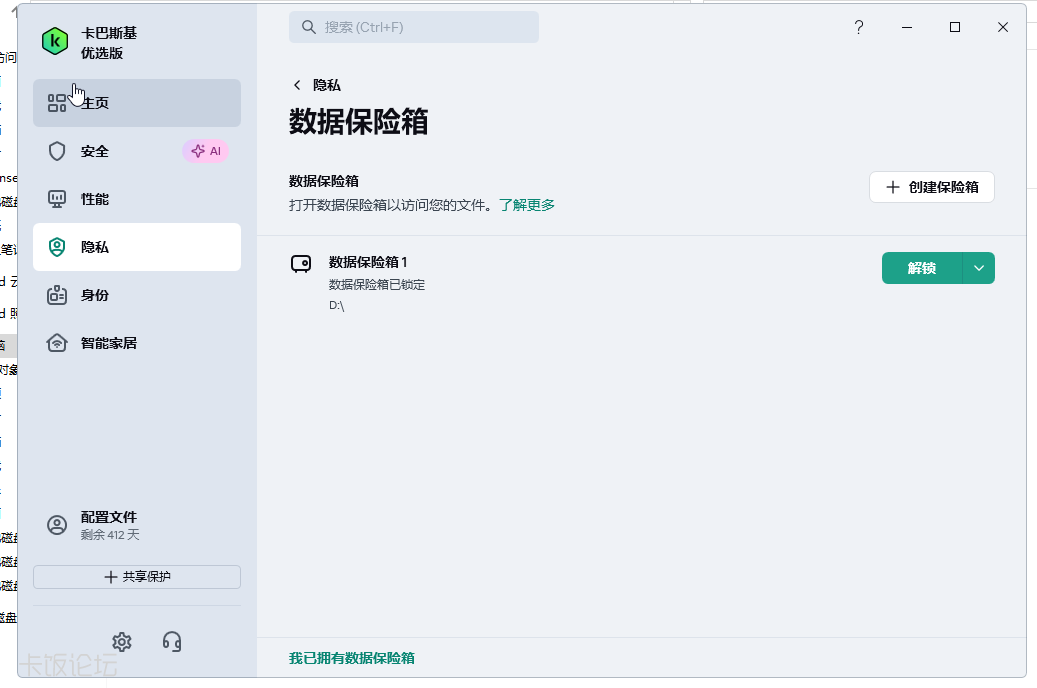Go back using the arrow before 隐私
Screen dimensions: 1037x688
pyautogui.click(x=297, y=85)
